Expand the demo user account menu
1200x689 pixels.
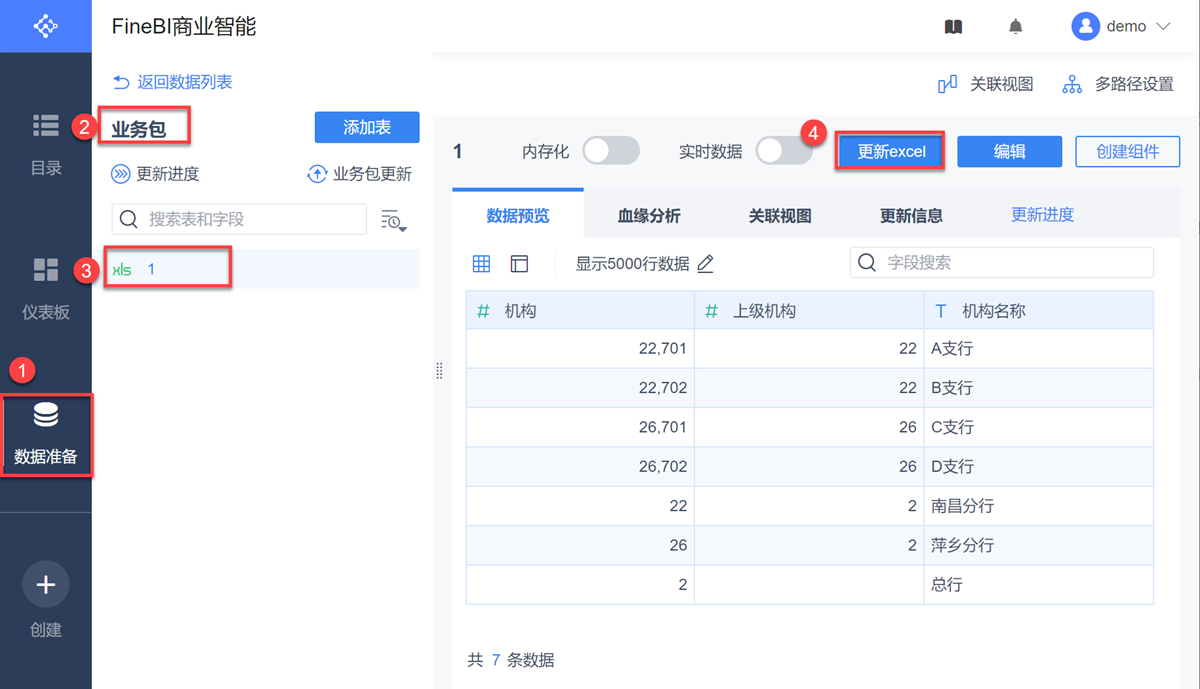1121,27
